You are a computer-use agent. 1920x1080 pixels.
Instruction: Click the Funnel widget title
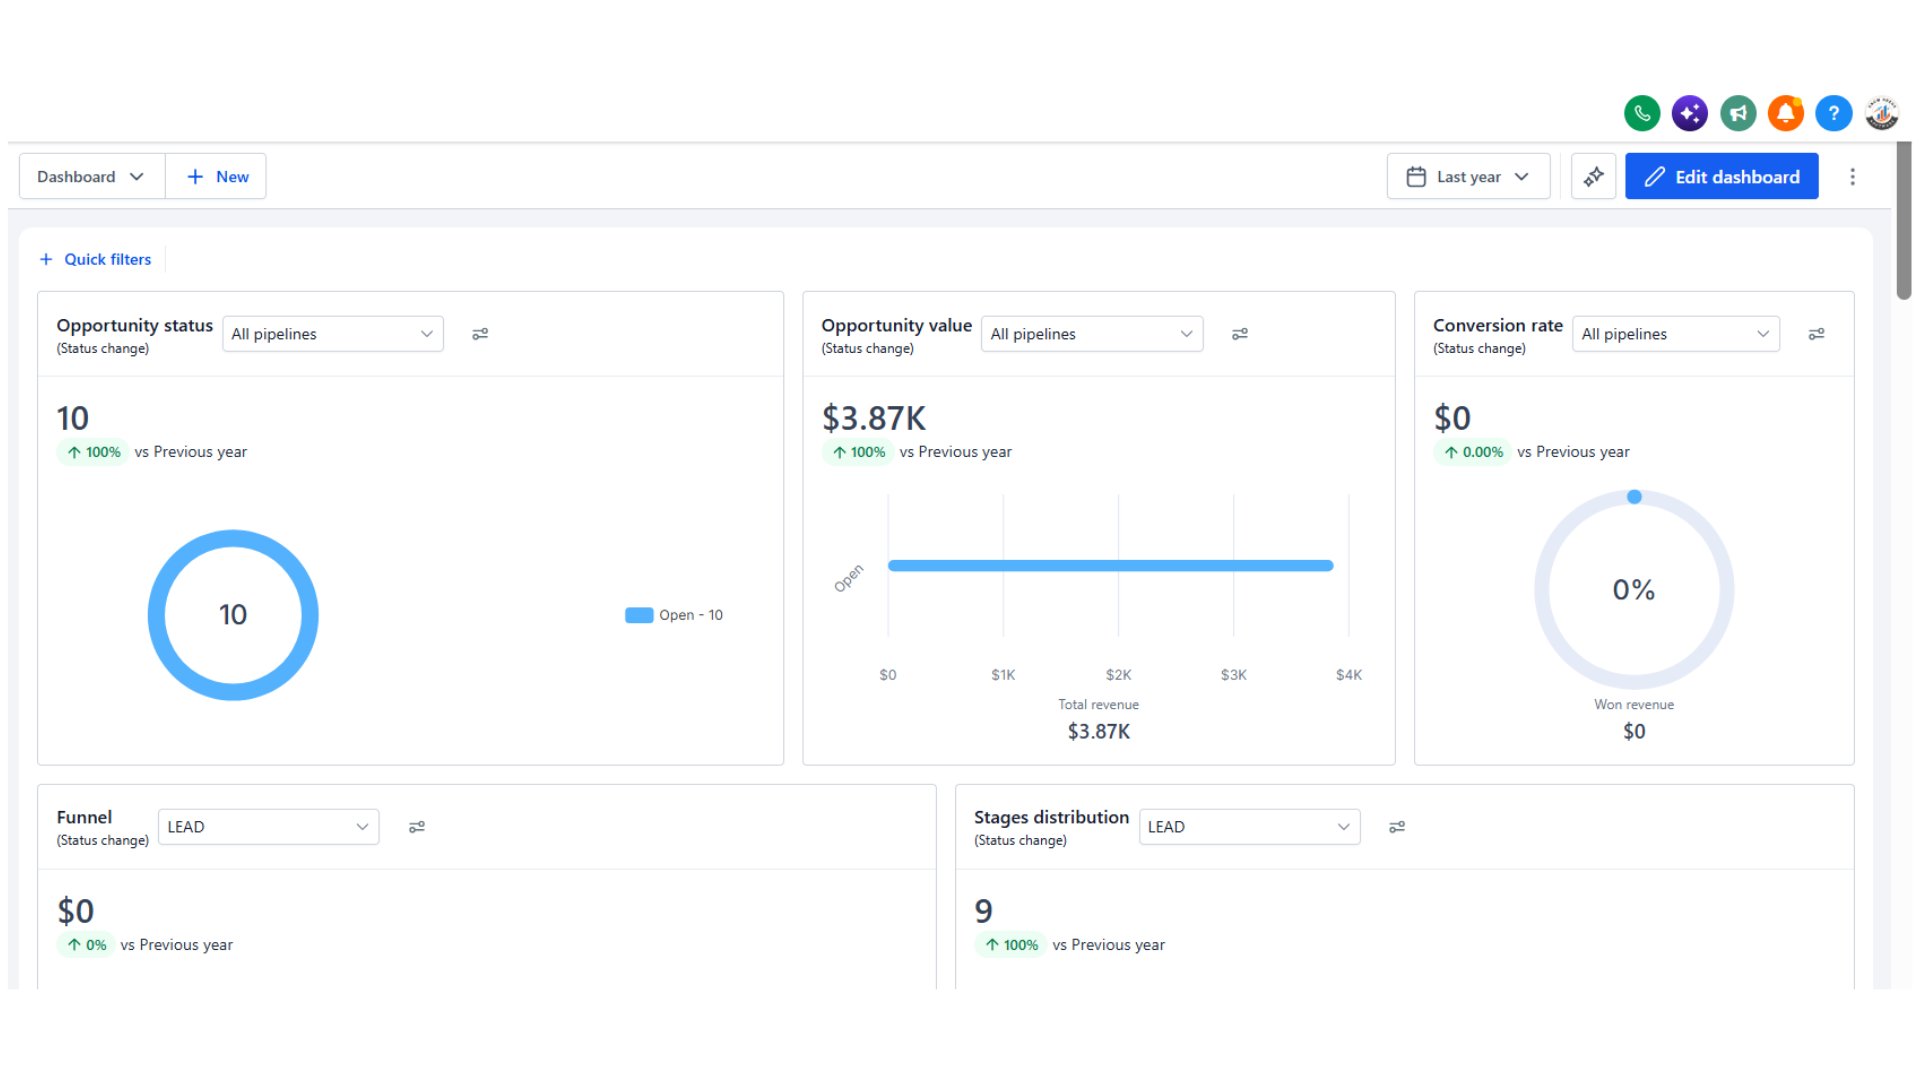(84, 817)
